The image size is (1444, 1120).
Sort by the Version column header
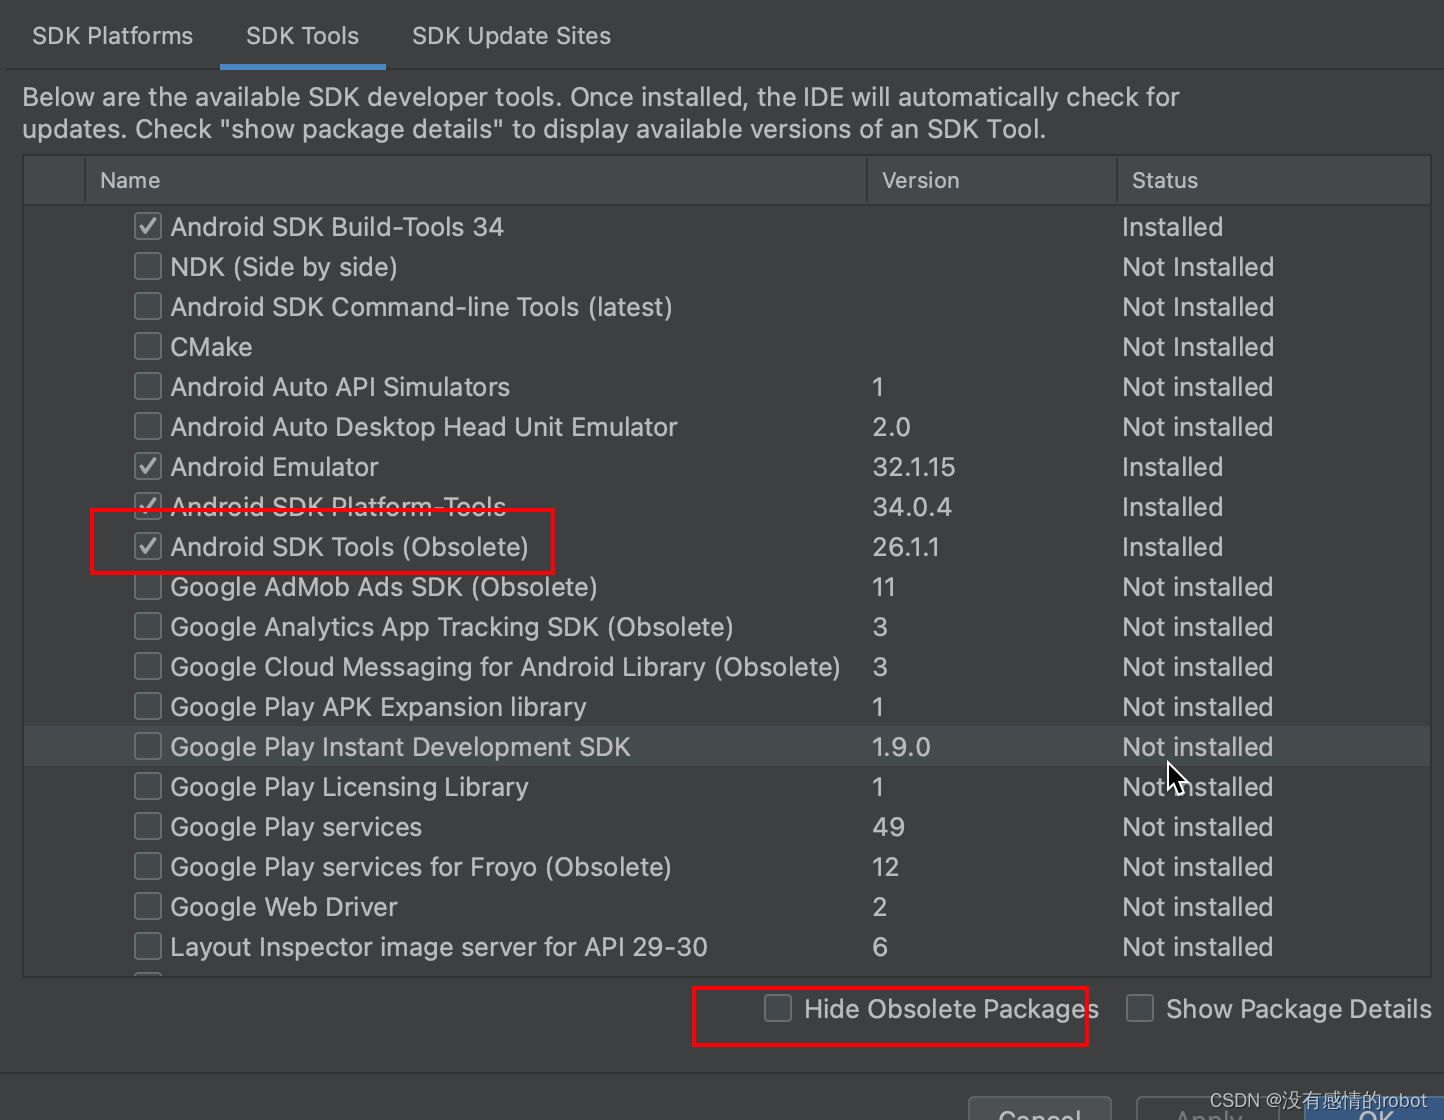(x=992, y=180)
